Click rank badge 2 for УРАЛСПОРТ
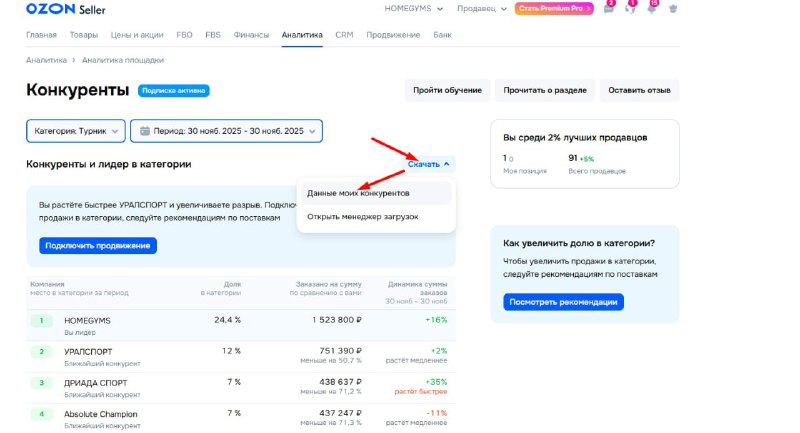This screenshot has height=433, width=800. pos(41,351)
